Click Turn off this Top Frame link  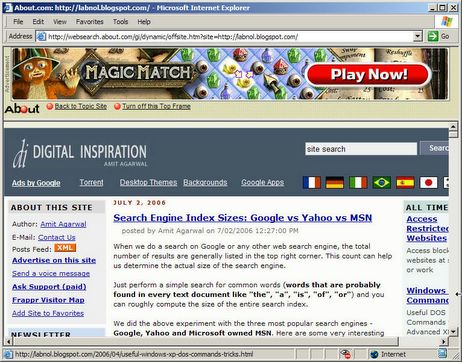[x=156, y=106]
